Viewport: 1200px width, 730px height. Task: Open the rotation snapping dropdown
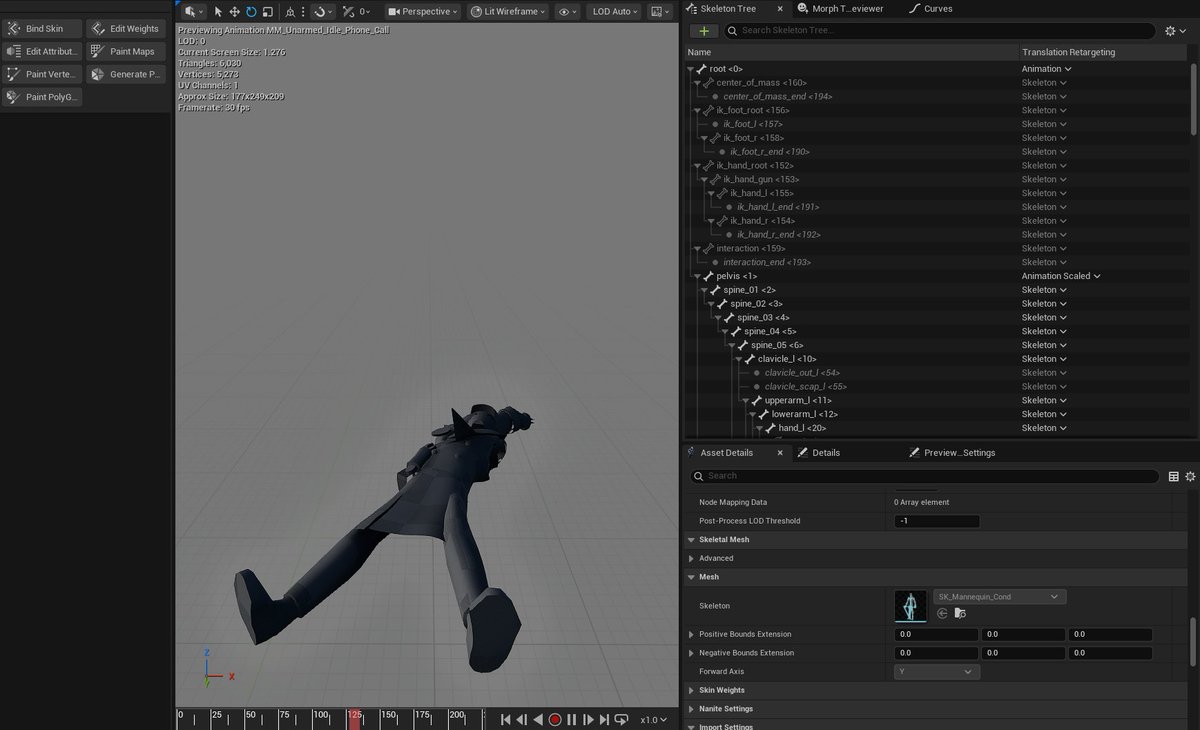pos(324,12)
